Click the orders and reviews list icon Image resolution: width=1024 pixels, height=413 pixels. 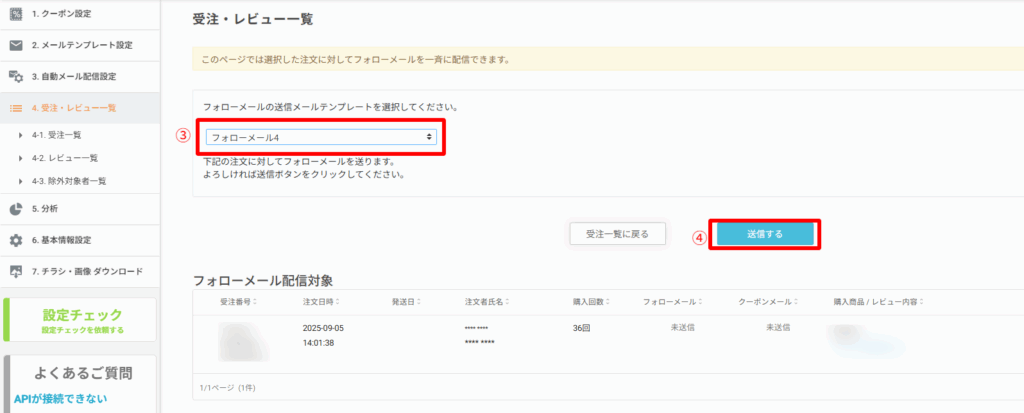[x=16, y=108]
